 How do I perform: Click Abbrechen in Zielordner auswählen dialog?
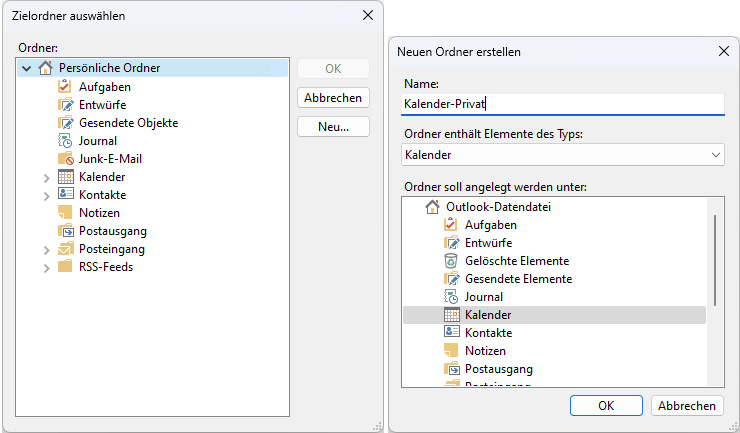(x=333, y=98)
